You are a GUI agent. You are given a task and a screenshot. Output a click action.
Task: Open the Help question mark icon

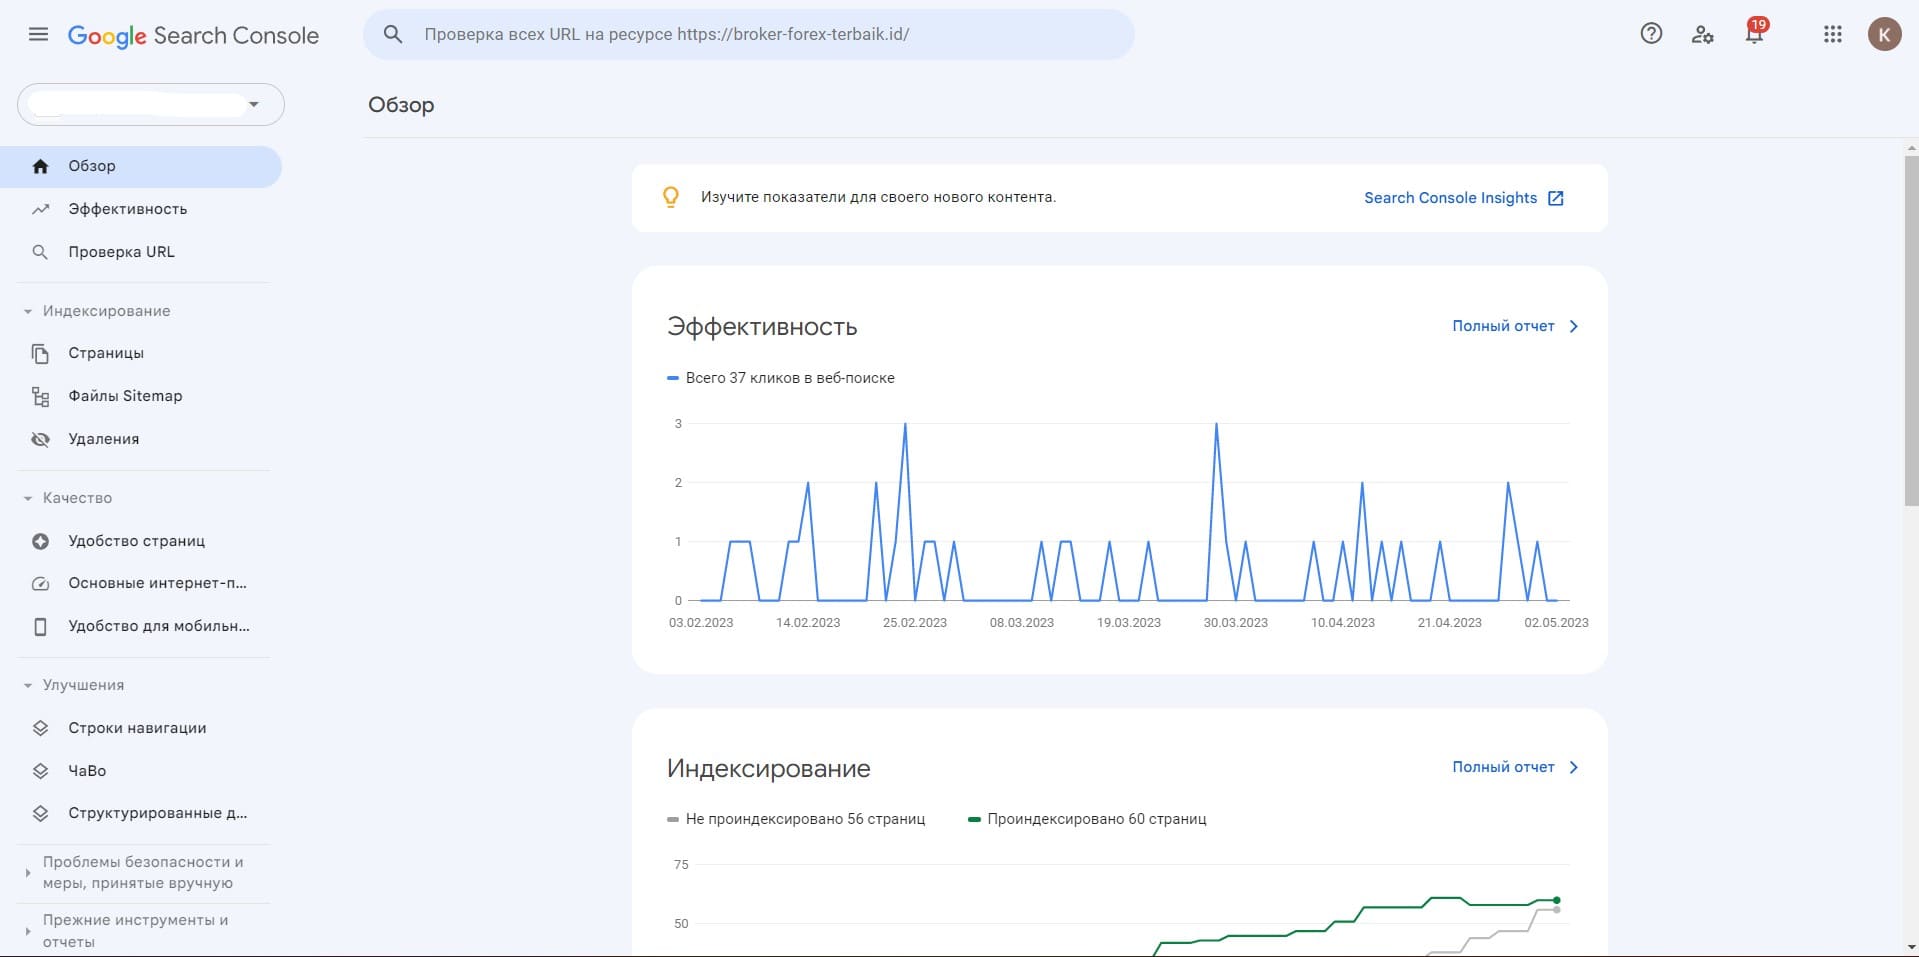(1651, 34)
